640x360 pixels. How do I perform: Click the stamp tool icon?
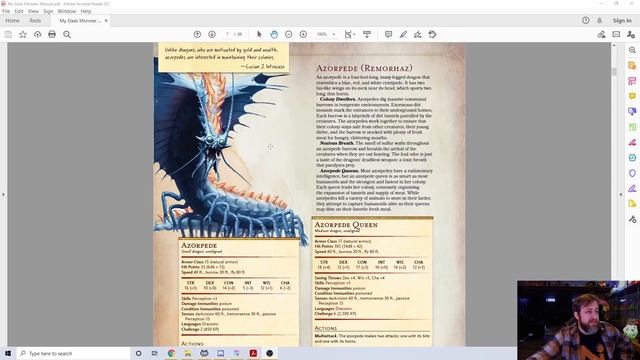[x=433, y=35]
